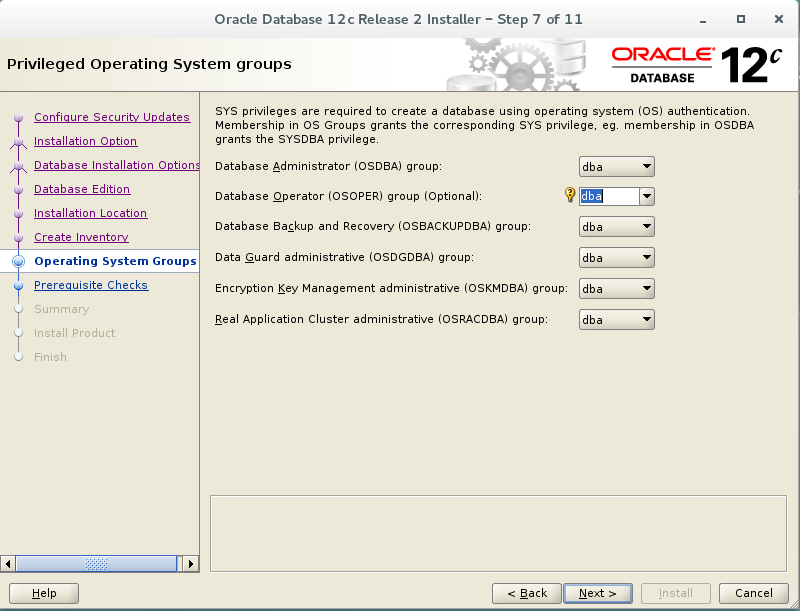800x611 pixels.
Task: Click the Encryption Key Management group label
Action: click(x=391, y=288)
